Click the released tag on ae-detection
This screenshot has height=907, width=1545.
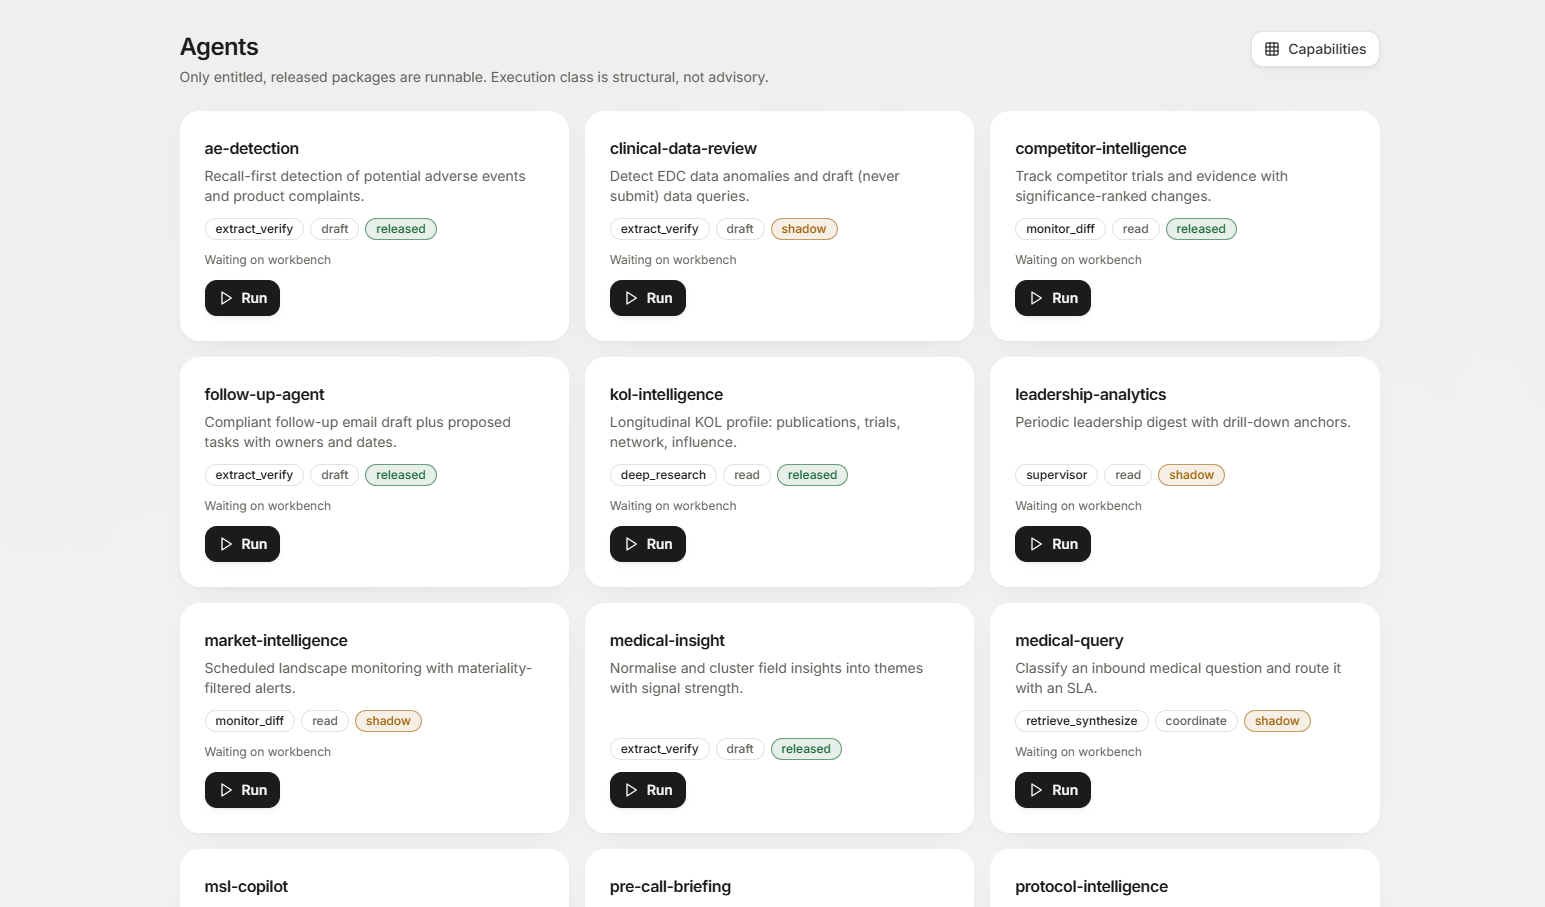(401, 229)
